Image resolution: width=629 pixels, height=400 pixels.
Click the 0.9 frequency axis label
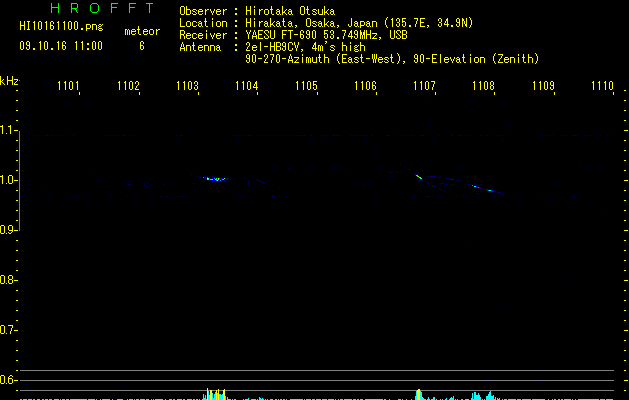click(8, 230)
